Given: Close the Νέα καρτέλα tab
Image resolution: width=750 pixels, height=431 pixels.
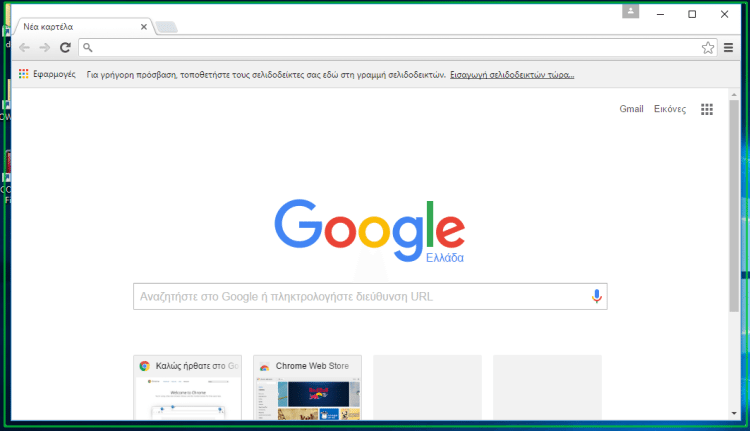Looking at the screenshot, I should (x=143, y=27).
